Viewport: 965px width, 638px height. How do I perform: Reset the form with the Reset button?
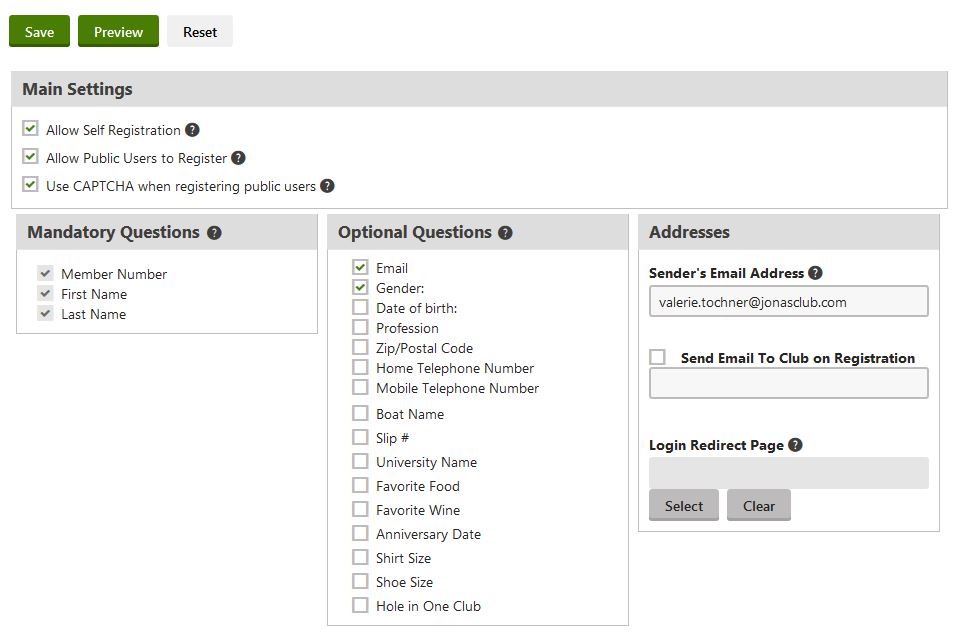click(200, 31)
